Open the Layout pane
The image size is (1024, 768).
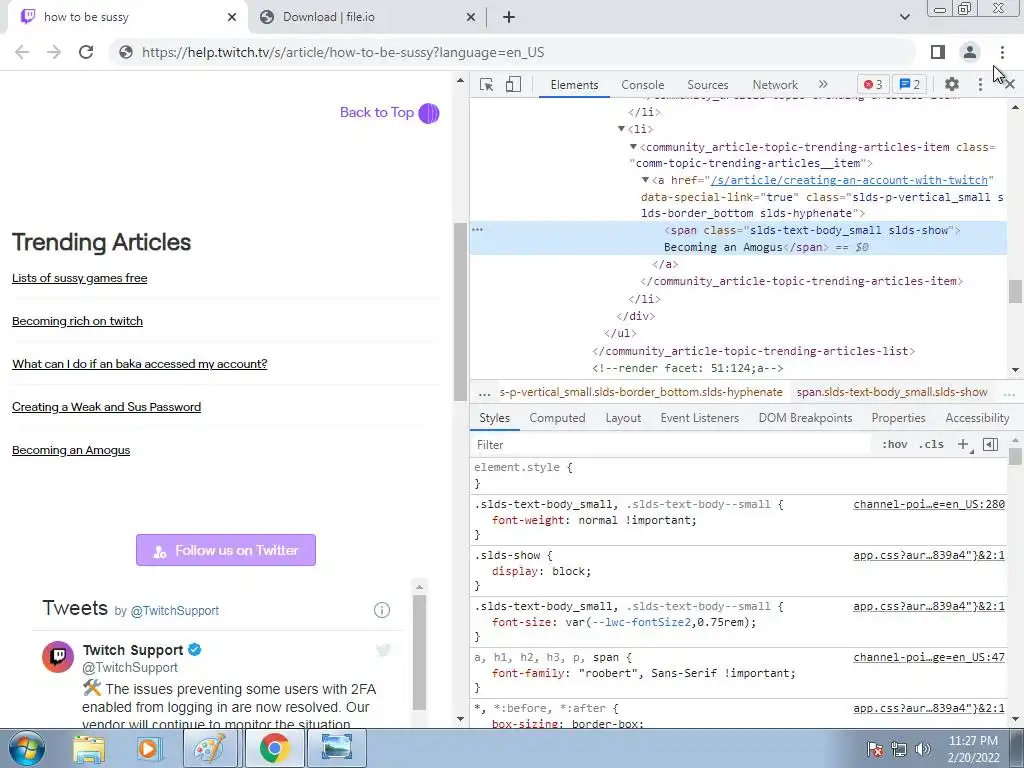point(623,418)
